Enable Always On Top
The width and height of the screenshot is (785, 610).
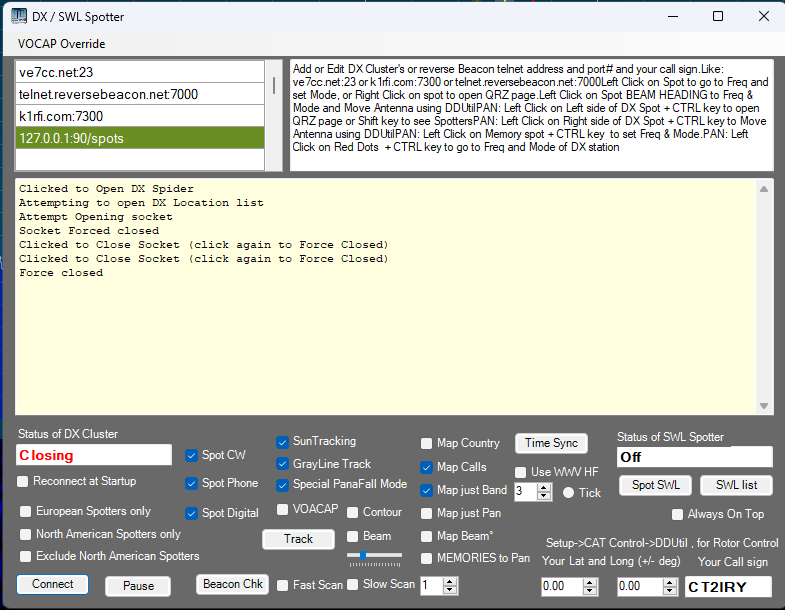pyautogui.click(x=677, y=514)
